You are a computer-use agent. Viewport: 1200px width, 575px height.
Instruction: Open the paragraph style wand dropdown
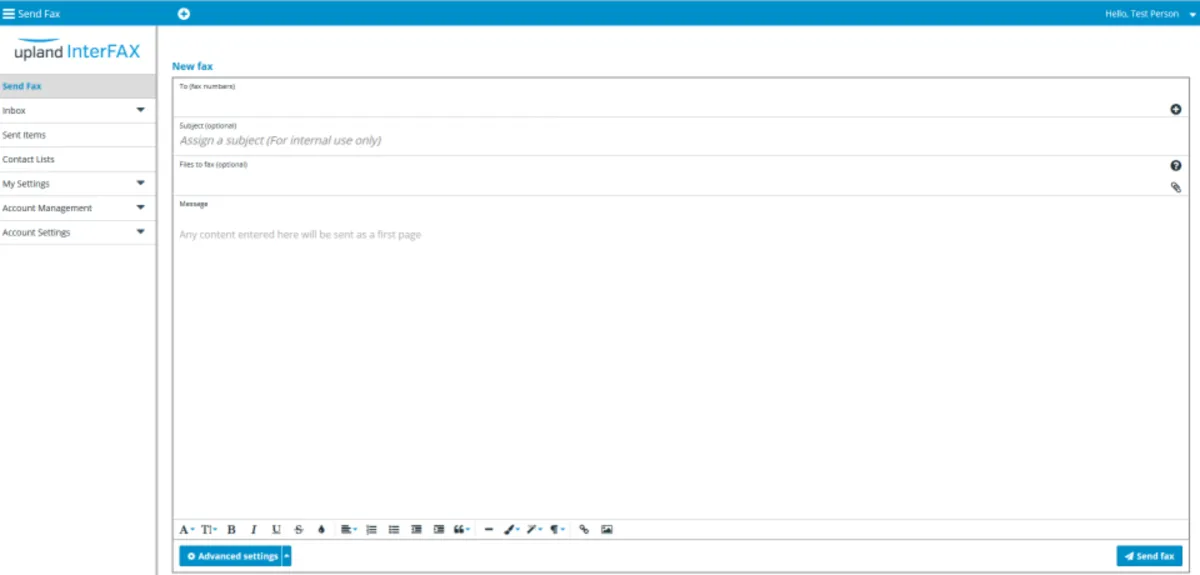click(x=535, y=529)
